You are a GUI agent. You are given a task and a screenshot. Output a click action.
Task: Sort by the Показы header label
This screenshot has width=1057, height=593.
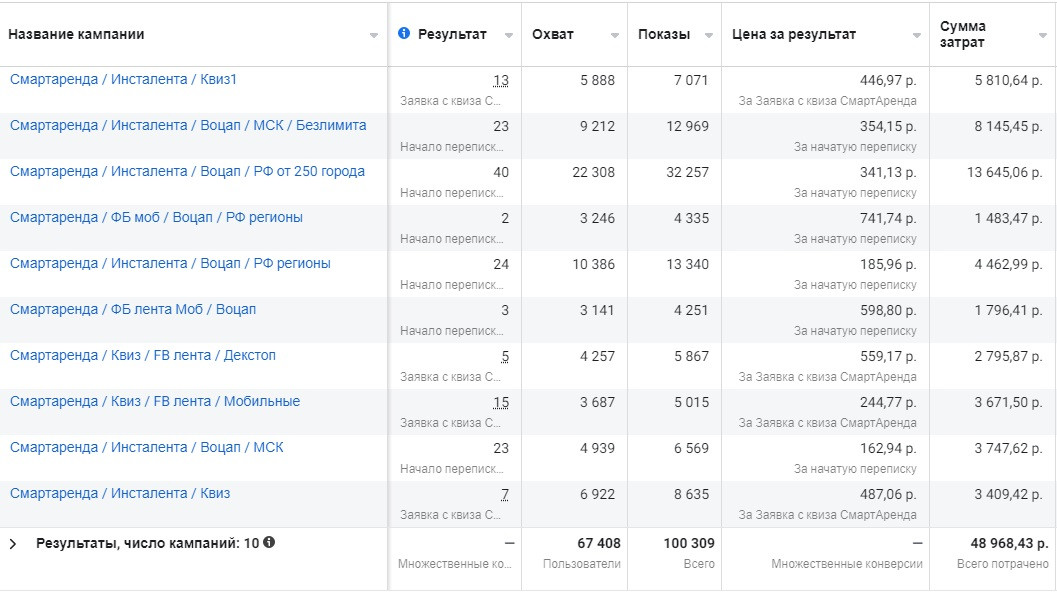coord(664,34)
